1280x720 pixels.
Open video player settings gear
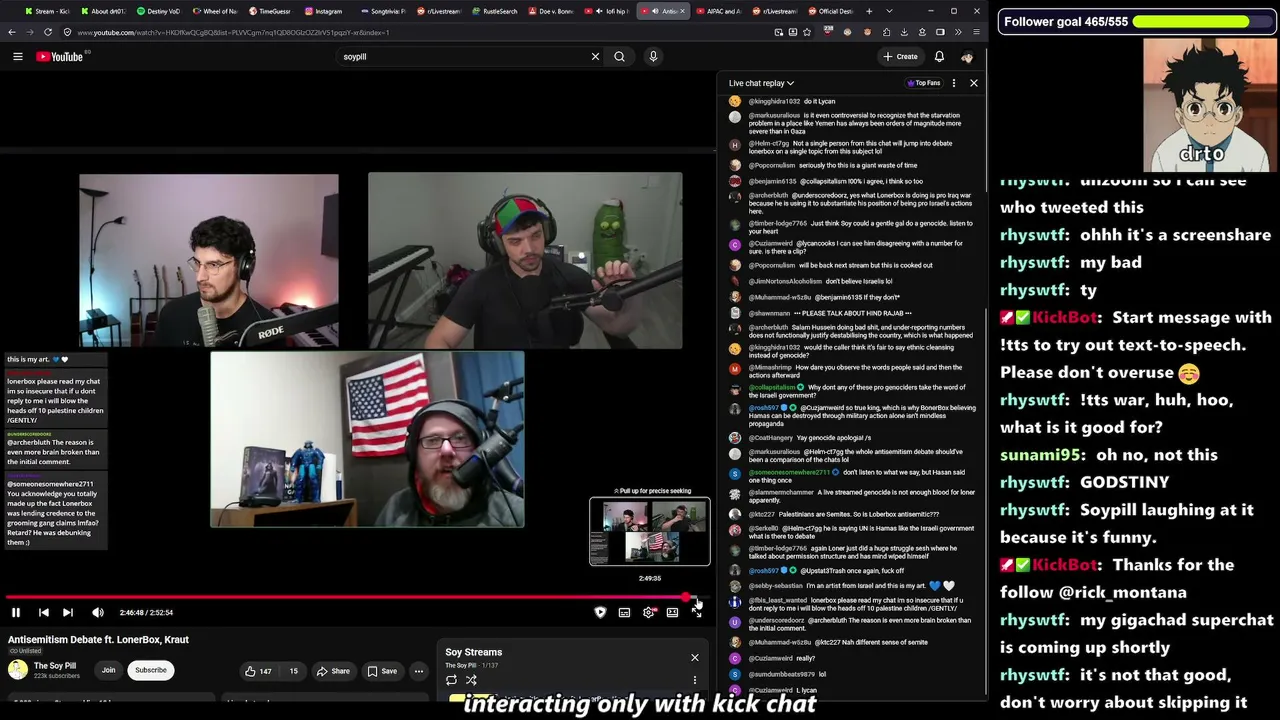point(648,612)
